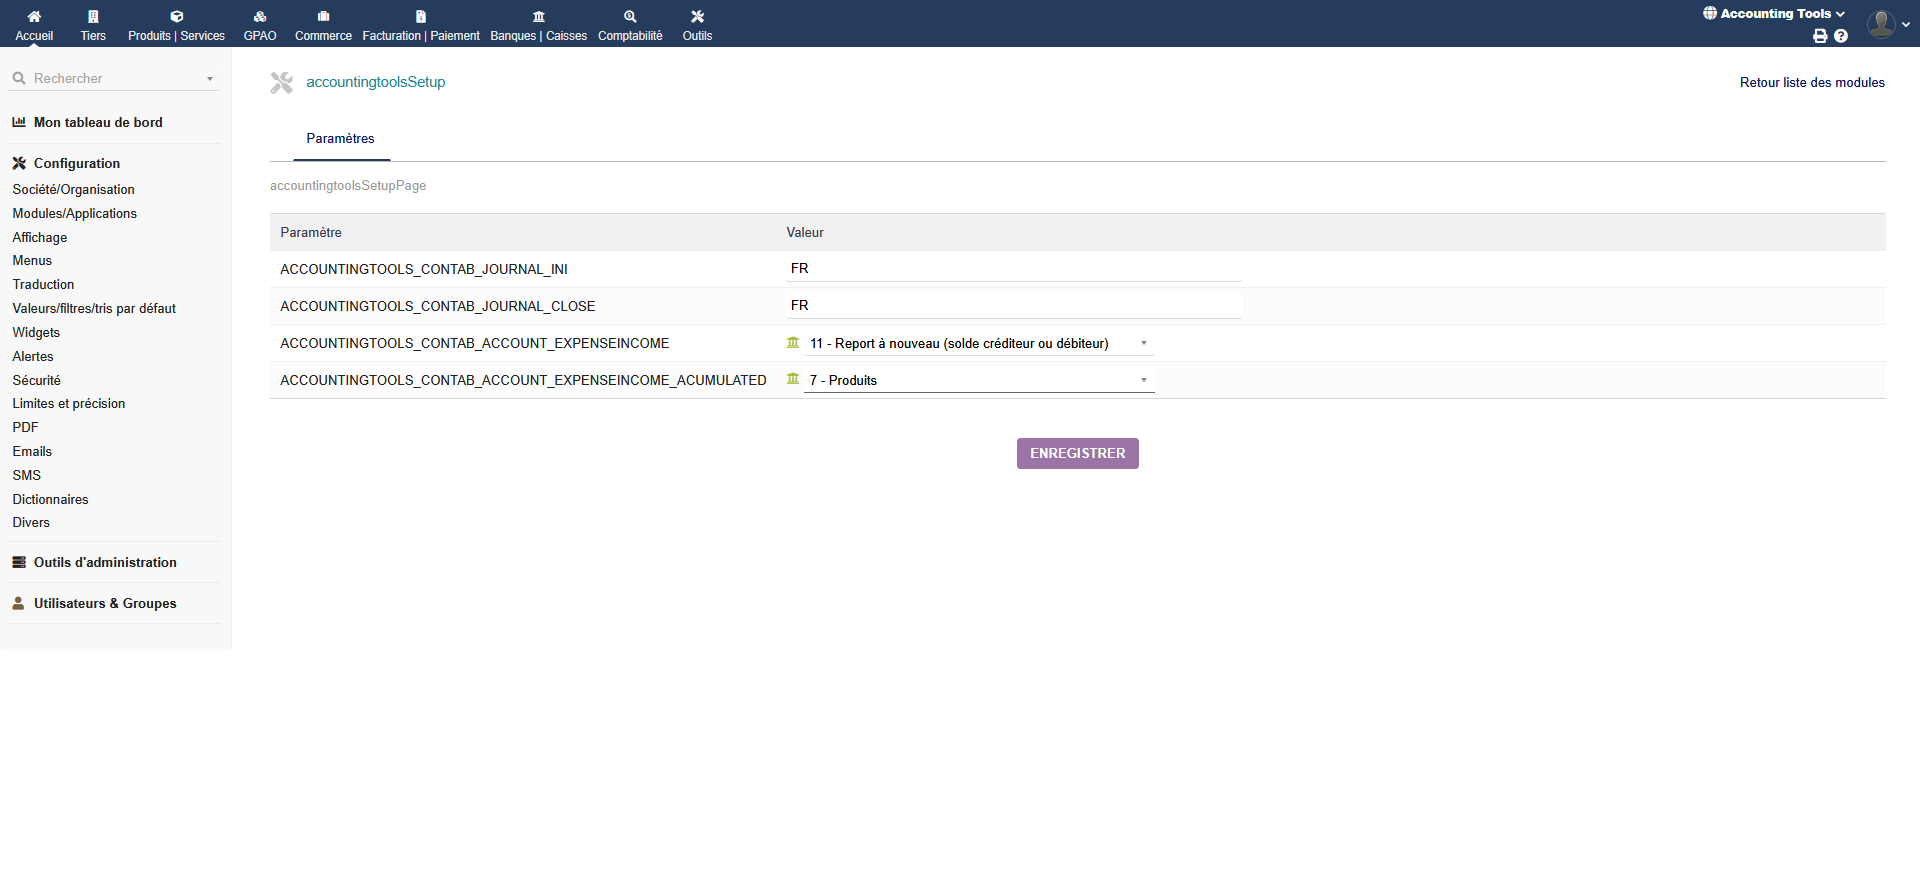The image size is (1920, 869).
Task: Open the Tiers building icon
Action: [93, 17]
